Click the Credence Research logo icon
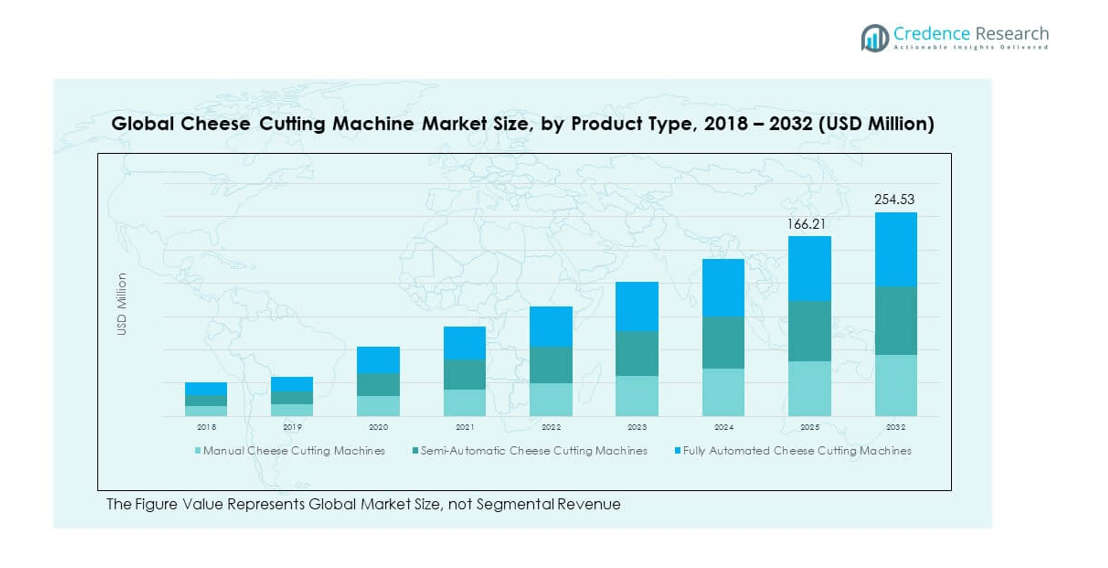 pyautogui.click(x=875, y=38)
